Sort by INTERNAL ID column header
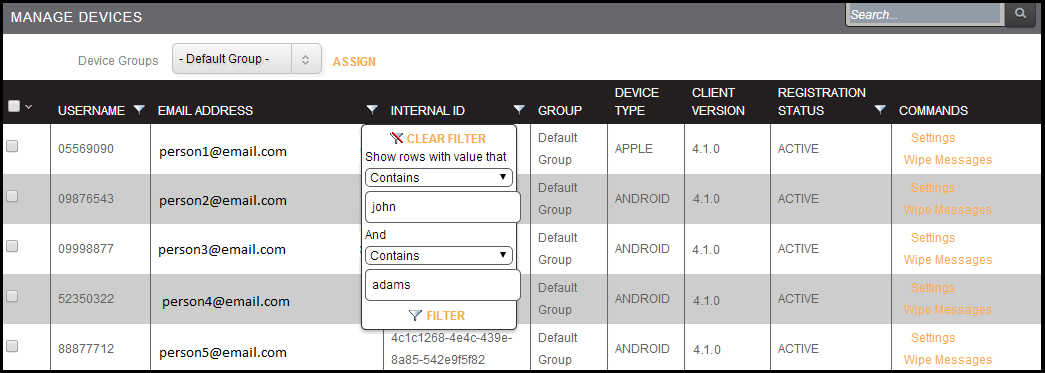The height and width of the screenshot is (373, 1045). coord(428,111)
